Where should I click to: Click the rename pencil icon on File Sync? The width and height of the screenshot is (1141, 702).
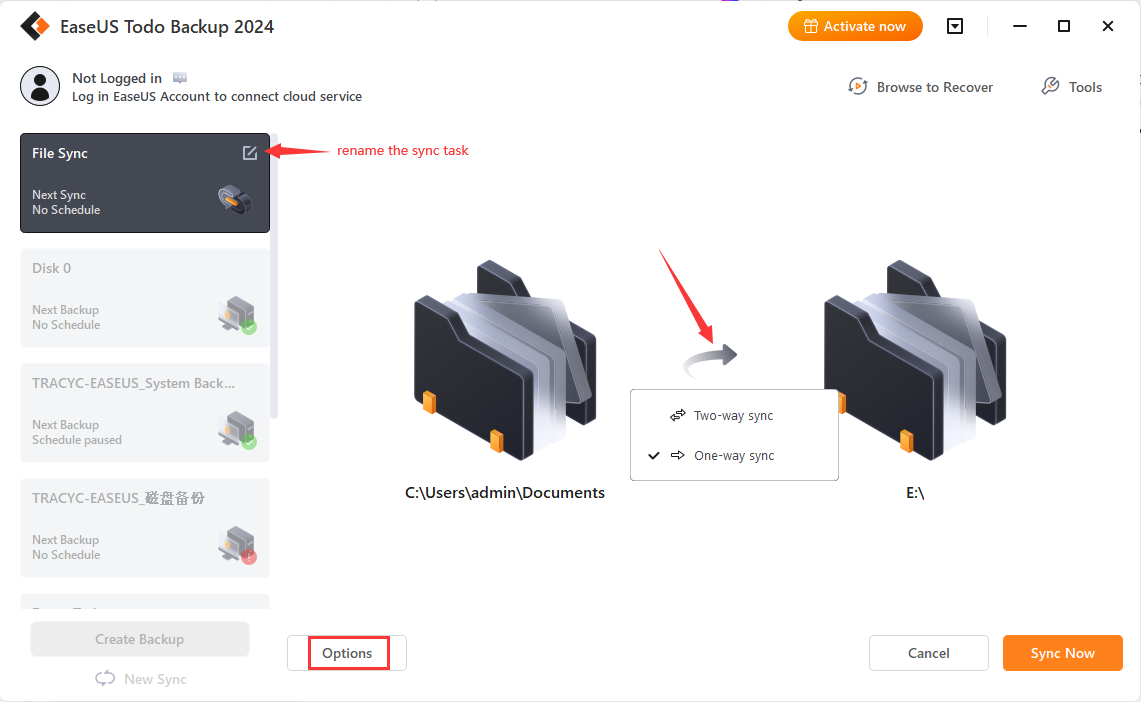click(x=250, y=153)
